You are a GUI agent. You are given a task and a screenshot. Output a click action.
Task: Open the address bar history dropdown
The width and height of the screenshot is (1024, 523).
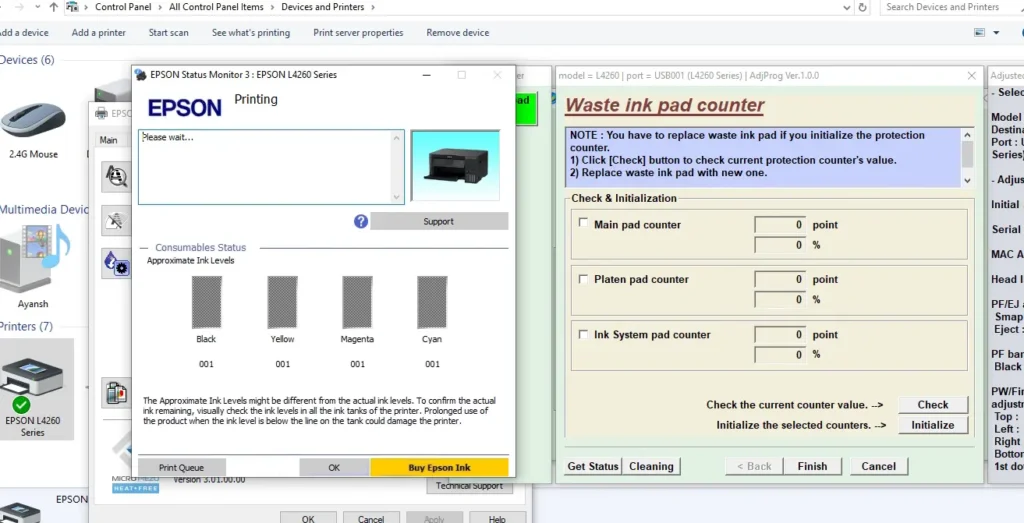847,7
